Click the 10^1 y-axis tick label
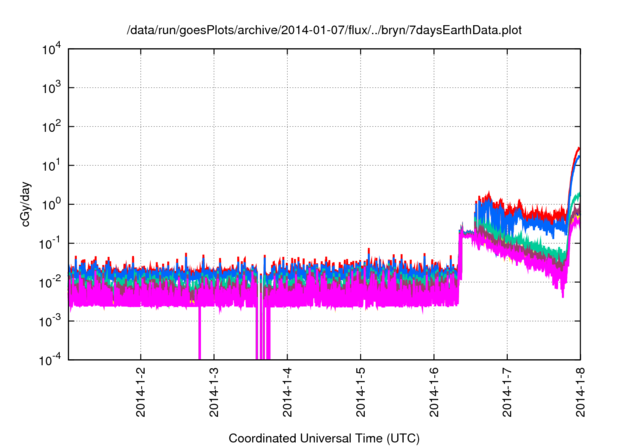 tap(51, 166)
